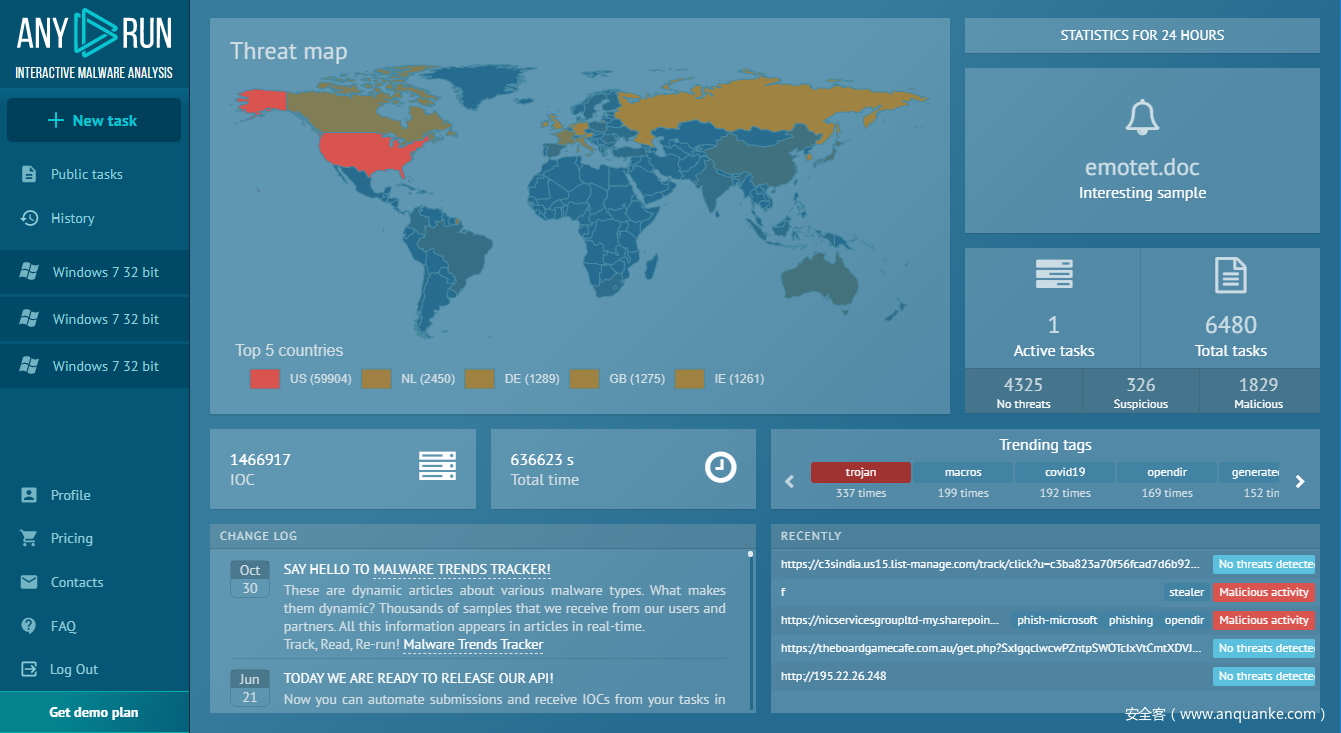Viewport: 1341px width, 733px height.
Task: Click the 636623 s total time value
Action: pyautogui.click(x=542, y=460)
